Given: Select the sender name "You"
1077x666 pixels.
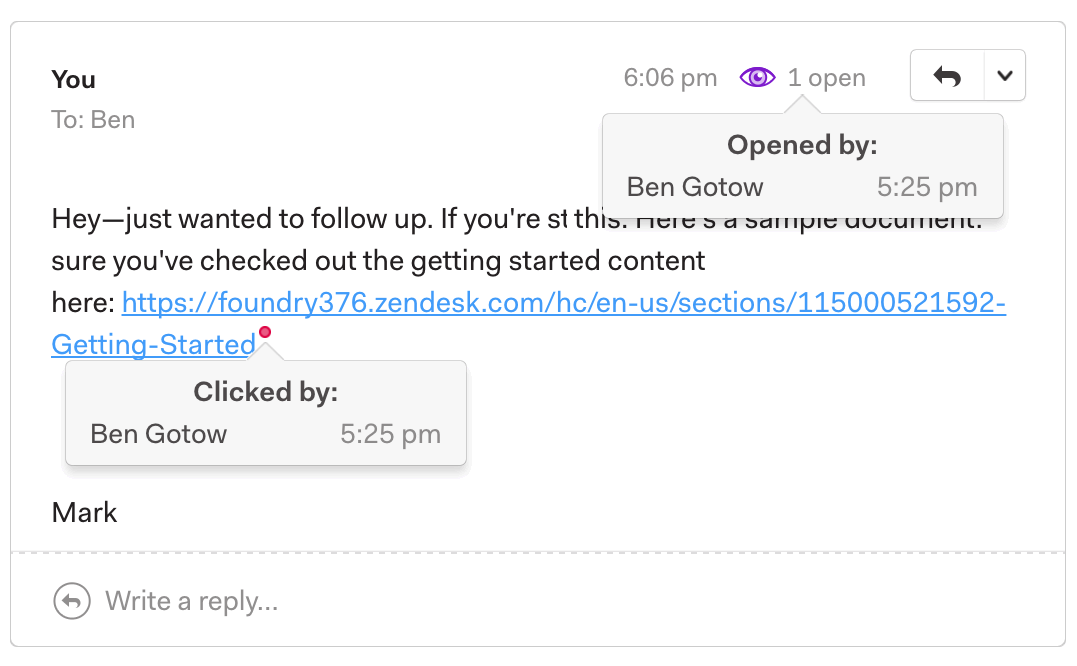Looking at the screenshot, I should click(74, 79).
